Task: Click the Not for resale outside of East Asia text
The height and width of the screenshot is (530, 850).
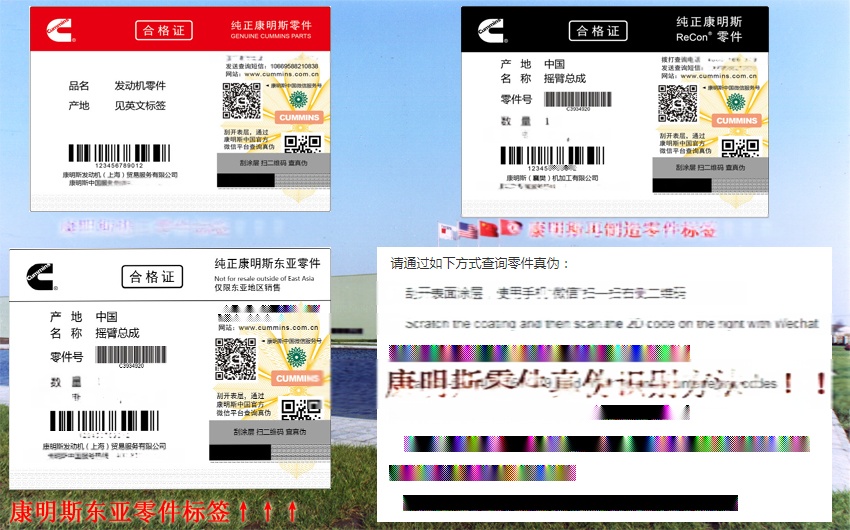Action: pyautogui.click(x=264, y=278)
